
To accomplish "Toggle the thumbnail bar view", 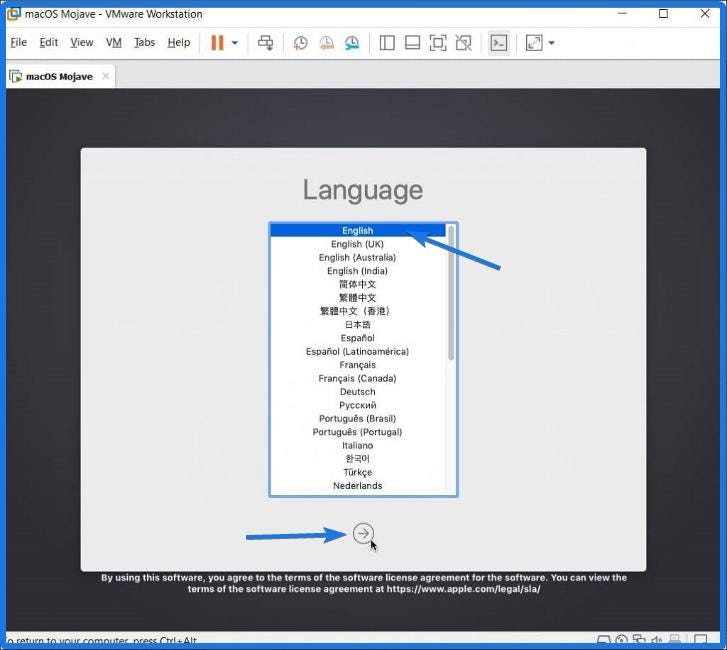I will 412,43.
